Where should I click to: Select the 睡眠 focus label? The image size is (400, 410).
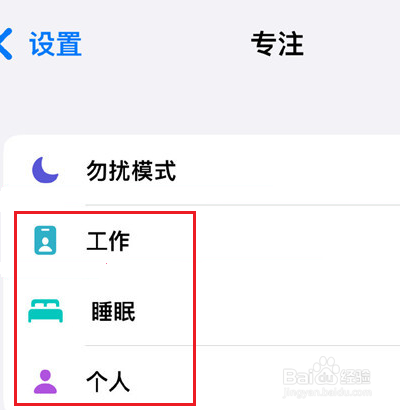[x=113, y=311]
